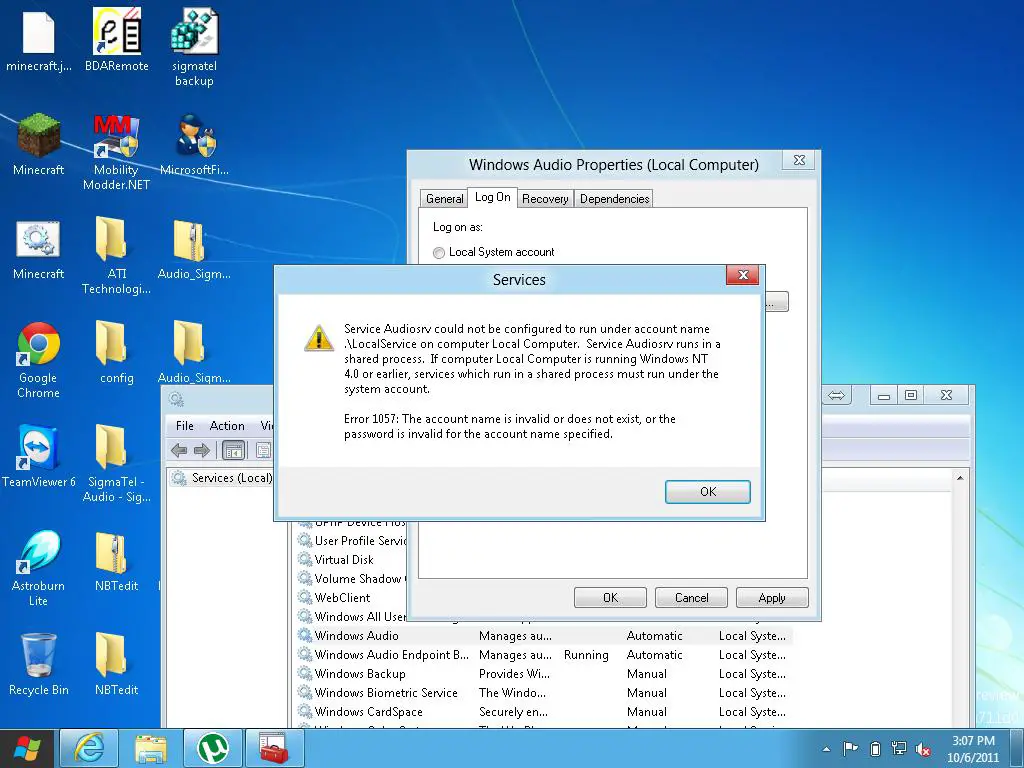Select the config folder on the desktop
Image resolution: width=1024 pixels, height=768 pixels.
(116, 353)
